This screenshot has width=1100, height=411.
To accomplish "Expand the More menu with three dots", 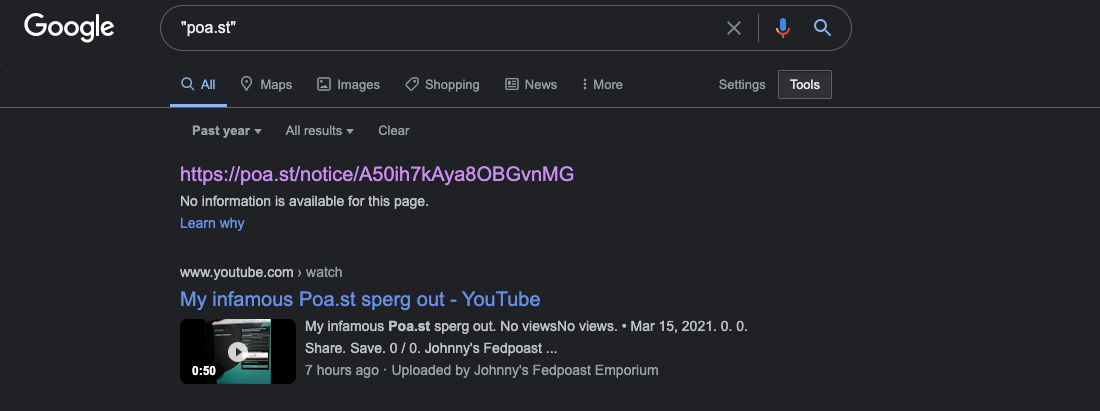I will coord(602,84).
